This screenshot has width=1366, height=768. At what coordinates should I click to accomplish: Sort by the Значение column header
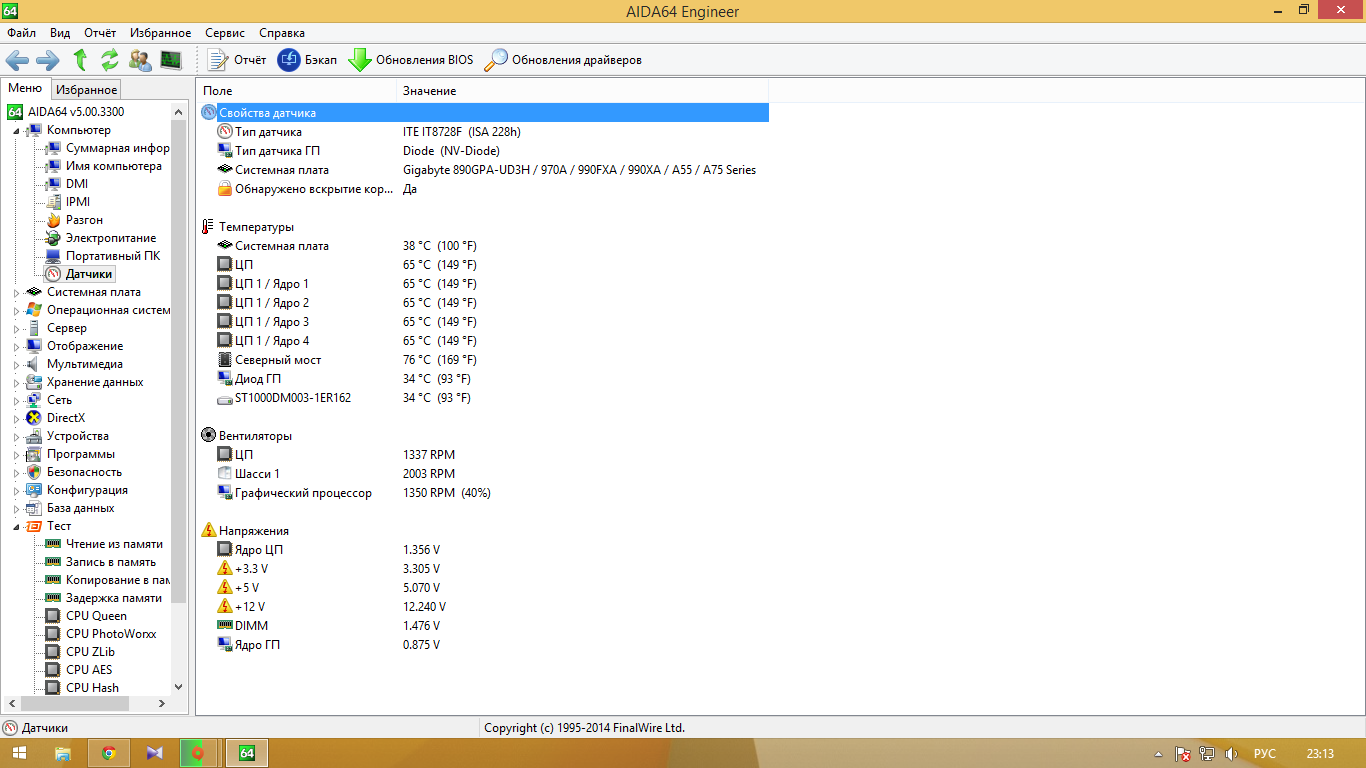tap(582, 91)
